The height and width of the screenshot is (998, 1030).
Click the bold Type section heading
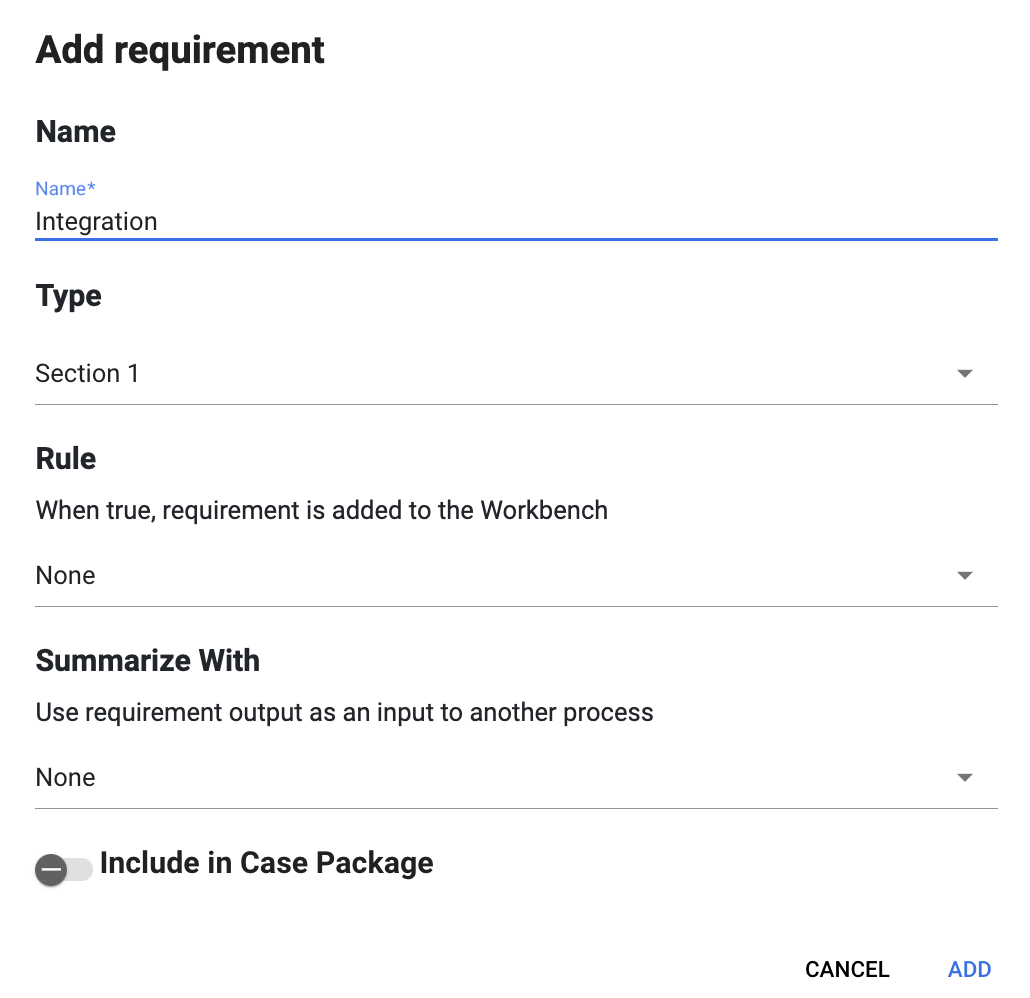69,296
